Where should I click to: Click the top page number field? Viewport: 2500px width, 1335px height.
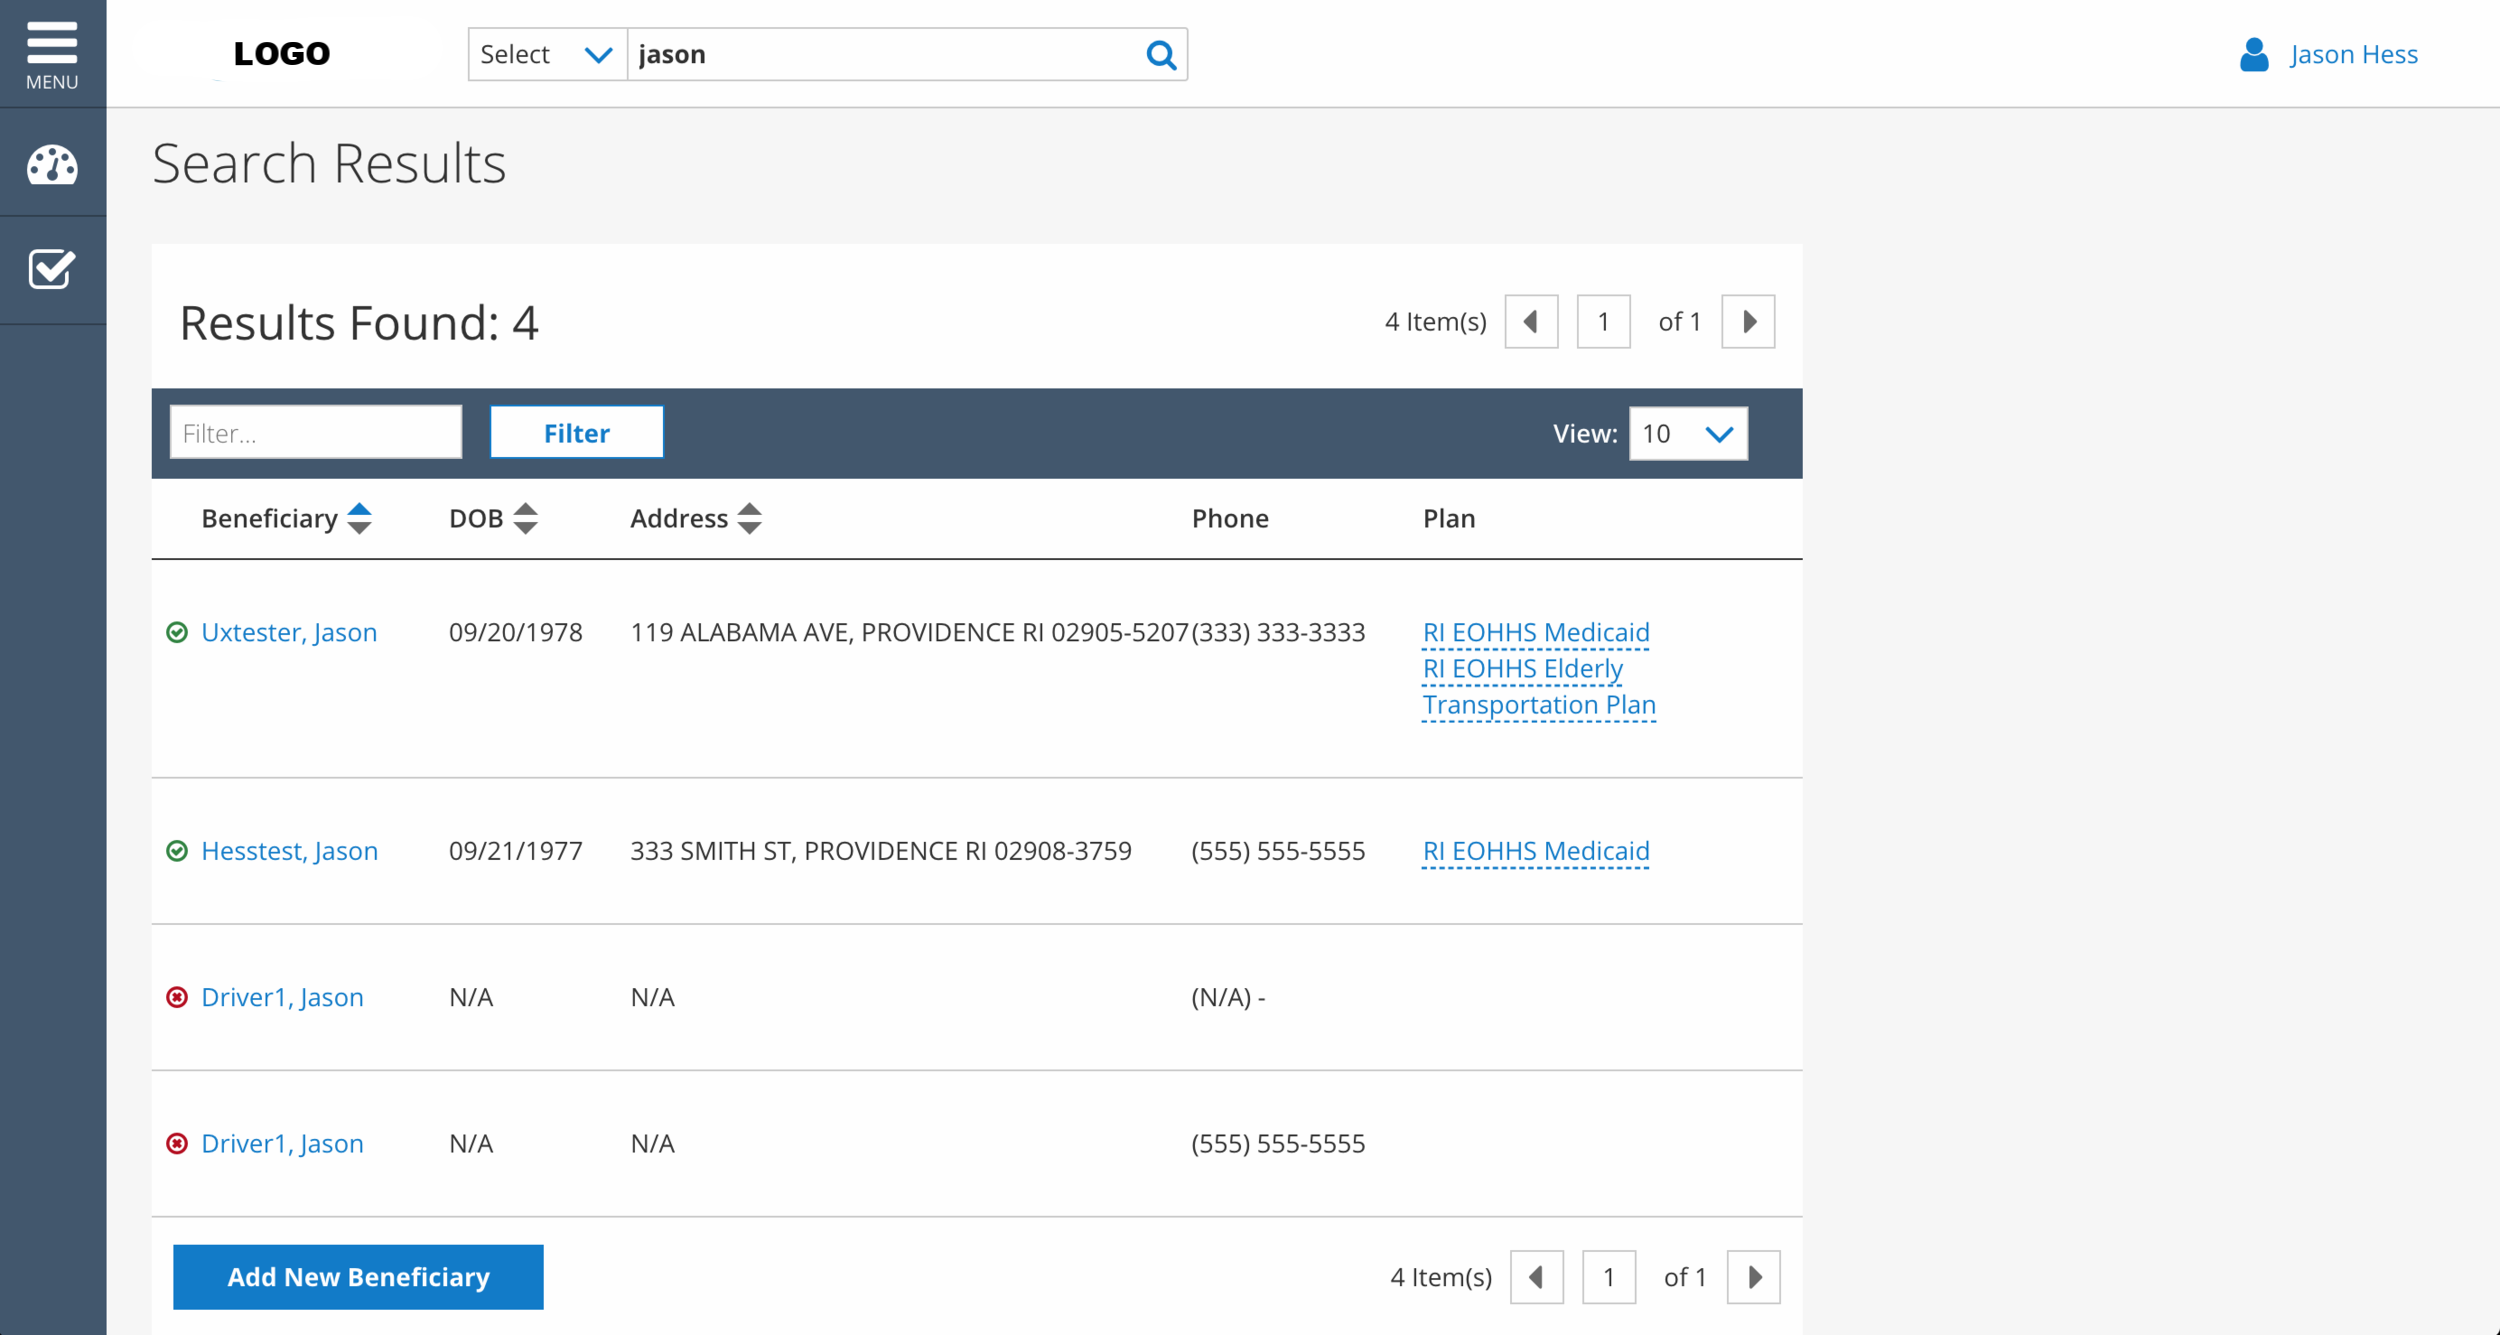coord(1603,322)
